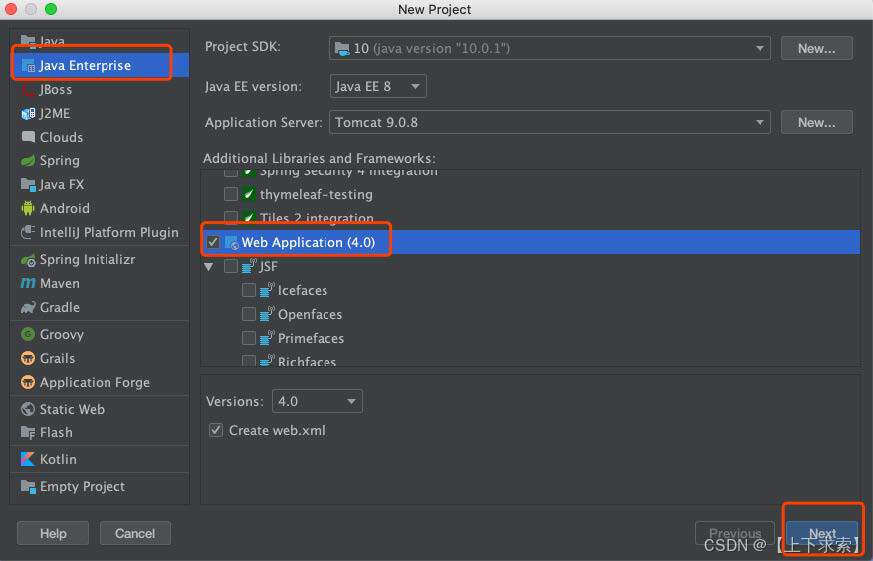The width and height of the screenshot is (873, 561).
Task: Select the Gradle elephant icon
Action: [28, 307]
